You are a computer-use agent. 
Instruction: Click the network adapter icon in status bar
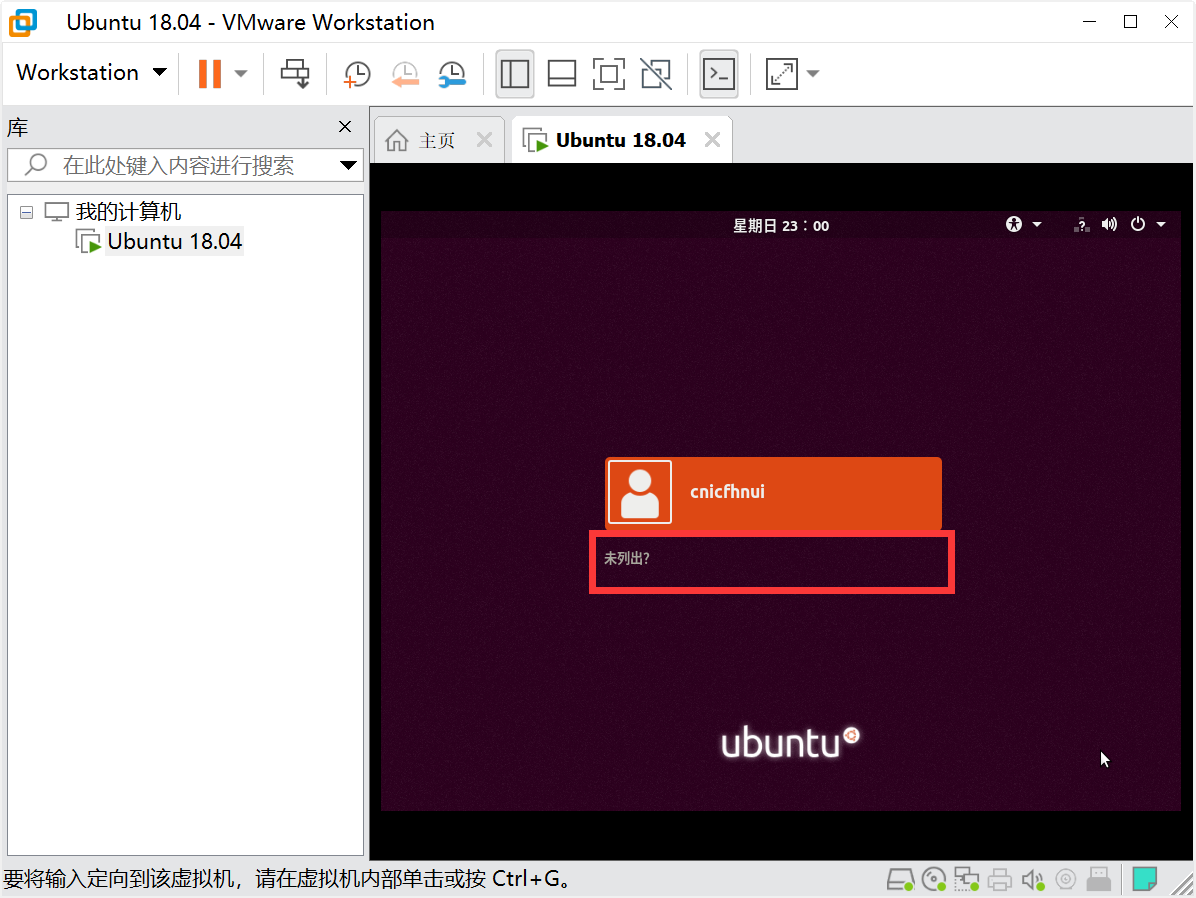pos(967,878)
